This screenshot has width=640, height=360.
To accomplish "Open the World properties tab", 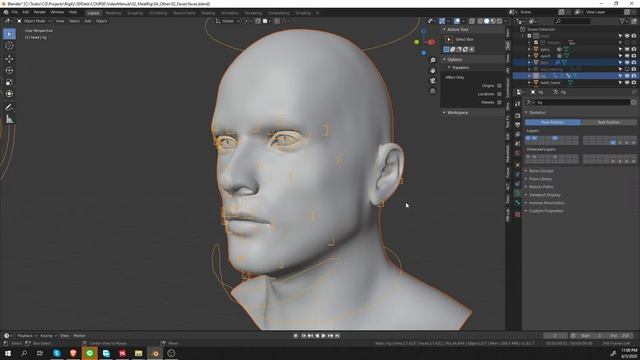I will [x=517, y=153].
